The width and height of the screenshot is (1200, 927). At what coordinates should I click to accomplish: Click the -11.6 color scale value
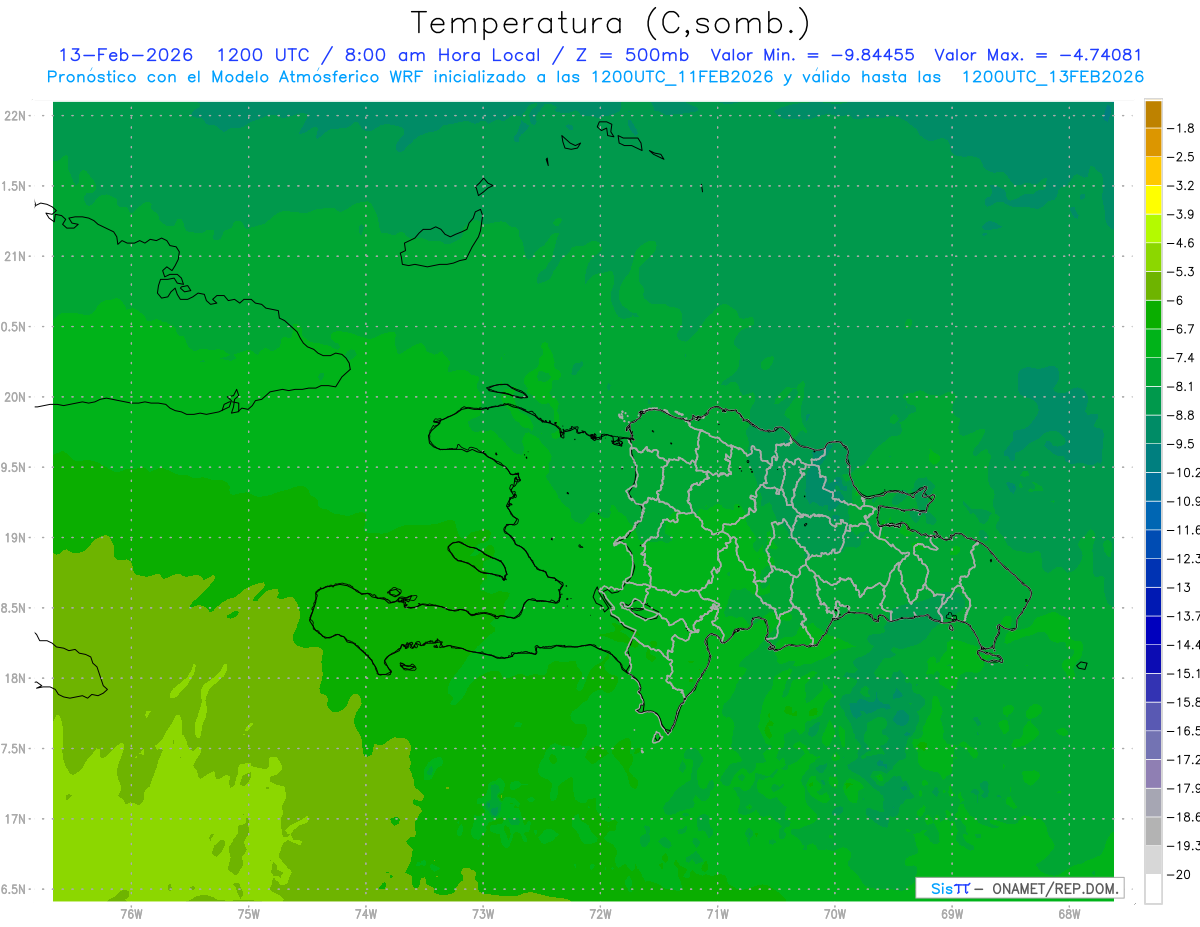tap(1184, 530)
